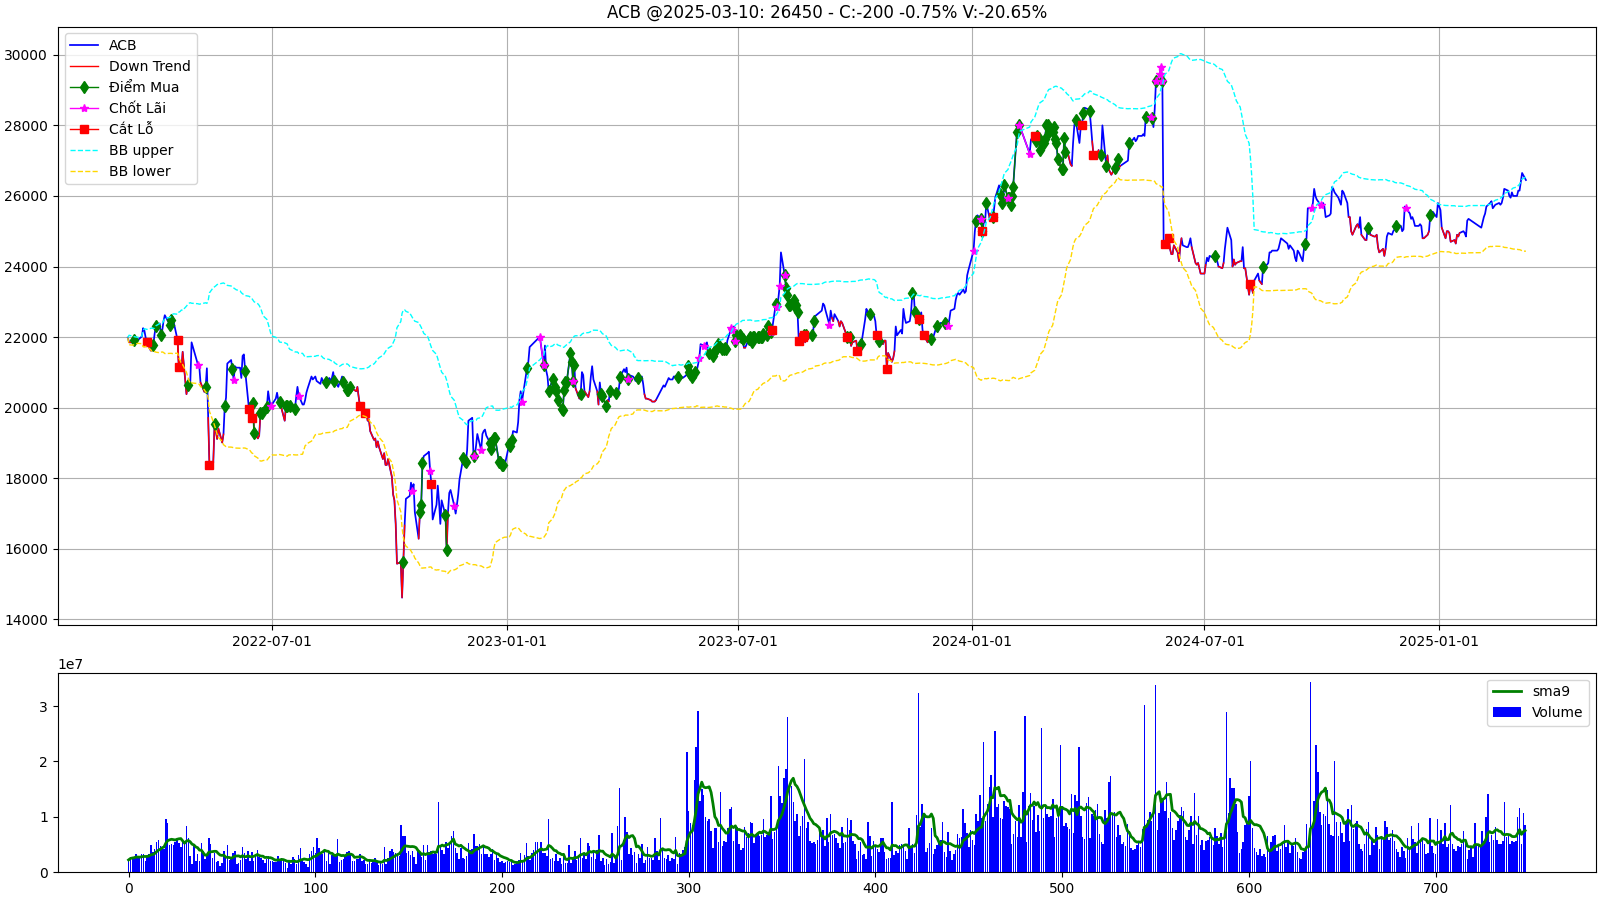Screen dimensions: 1600x900
Task: Click the green diamond marker in the legend
Action: point(85,87)
